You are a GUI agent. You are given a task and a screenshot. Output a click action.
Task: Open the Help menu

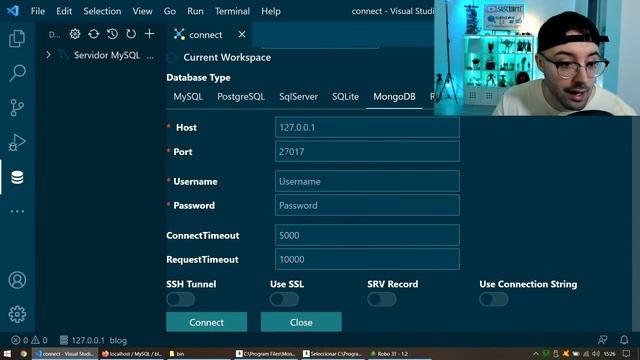pyautogui.click(x=271, y=11)
